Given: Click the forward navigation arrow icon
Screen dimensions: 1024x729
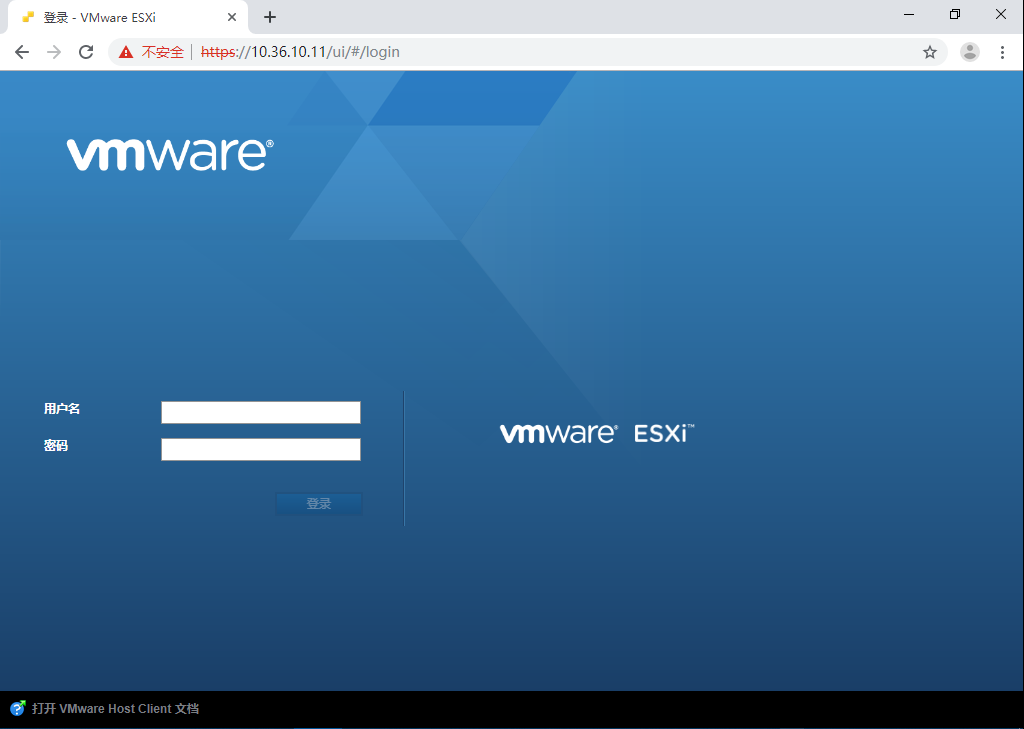Looking at the screenshot, I should (x=53, y=51).
